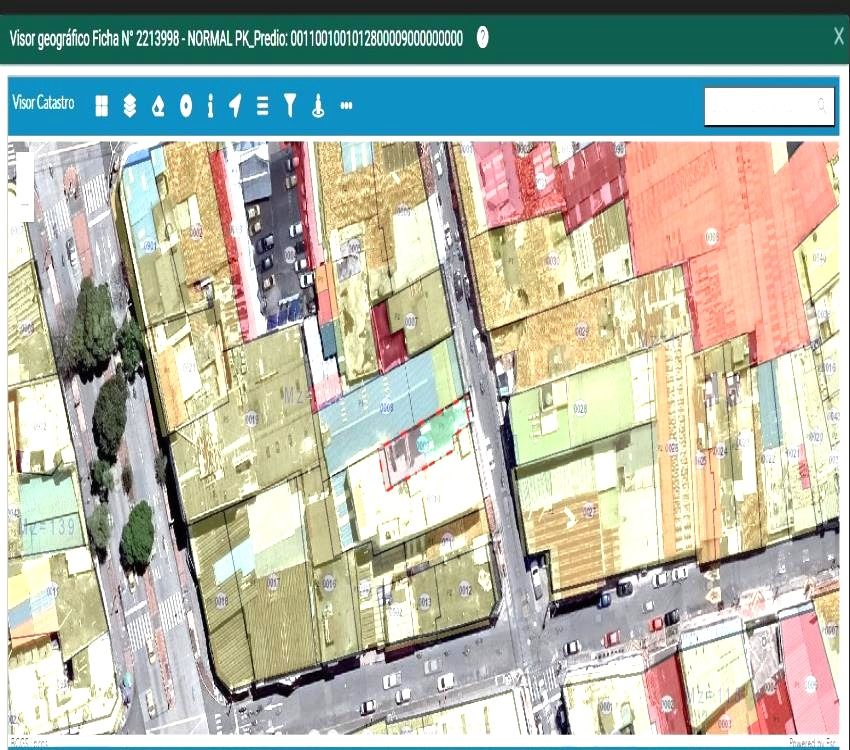
Task: Open the basemap gallery grid icon
Action: (102, 106)
